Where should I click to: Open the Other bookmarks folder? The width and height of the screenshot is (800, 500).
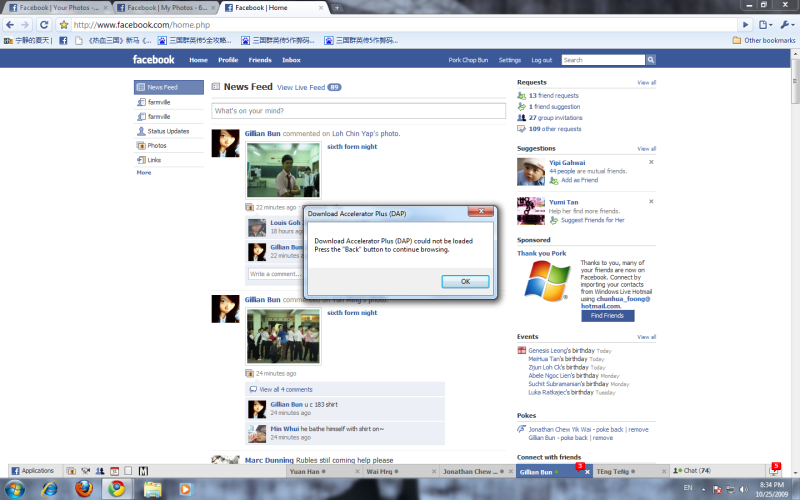[x=764, y=40]
